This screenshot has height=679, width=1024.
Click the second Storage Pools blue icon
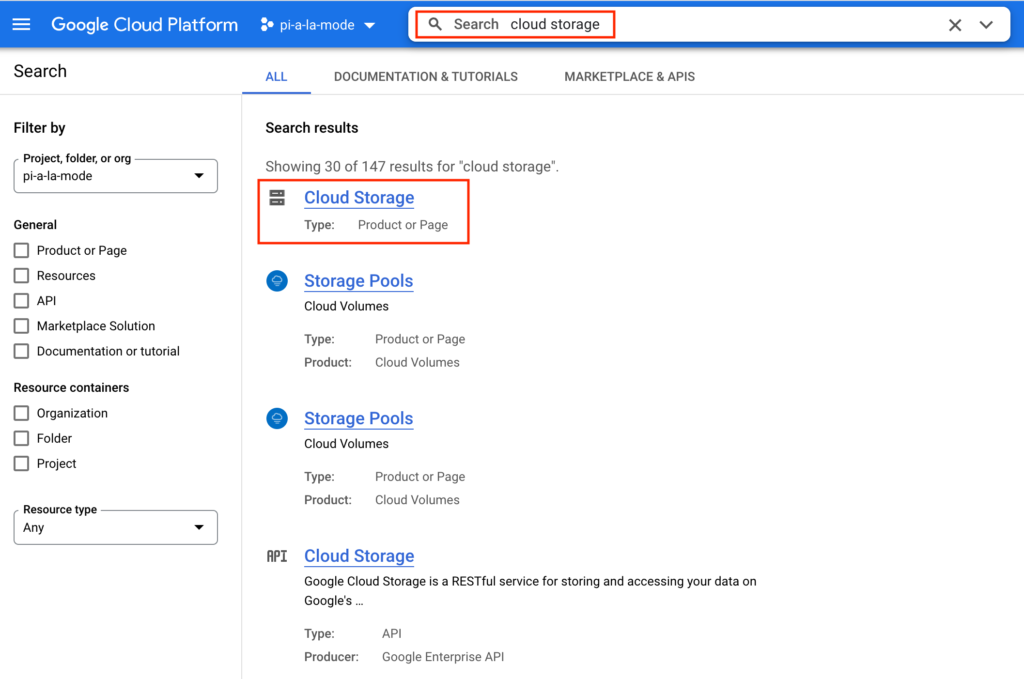click(x=277, y=418)
